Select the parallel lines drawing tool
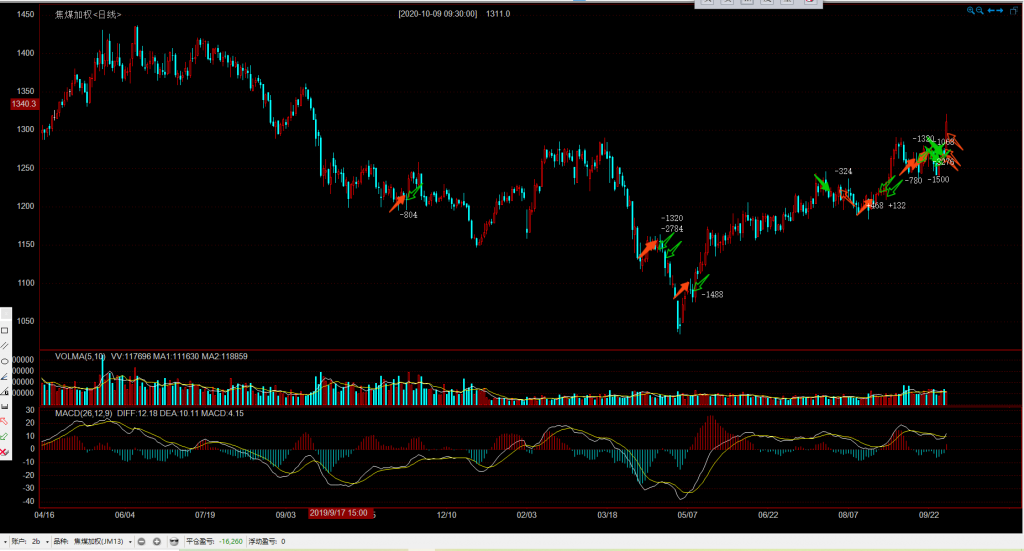This screenshot has height=551, width=1024. point(5,345)
